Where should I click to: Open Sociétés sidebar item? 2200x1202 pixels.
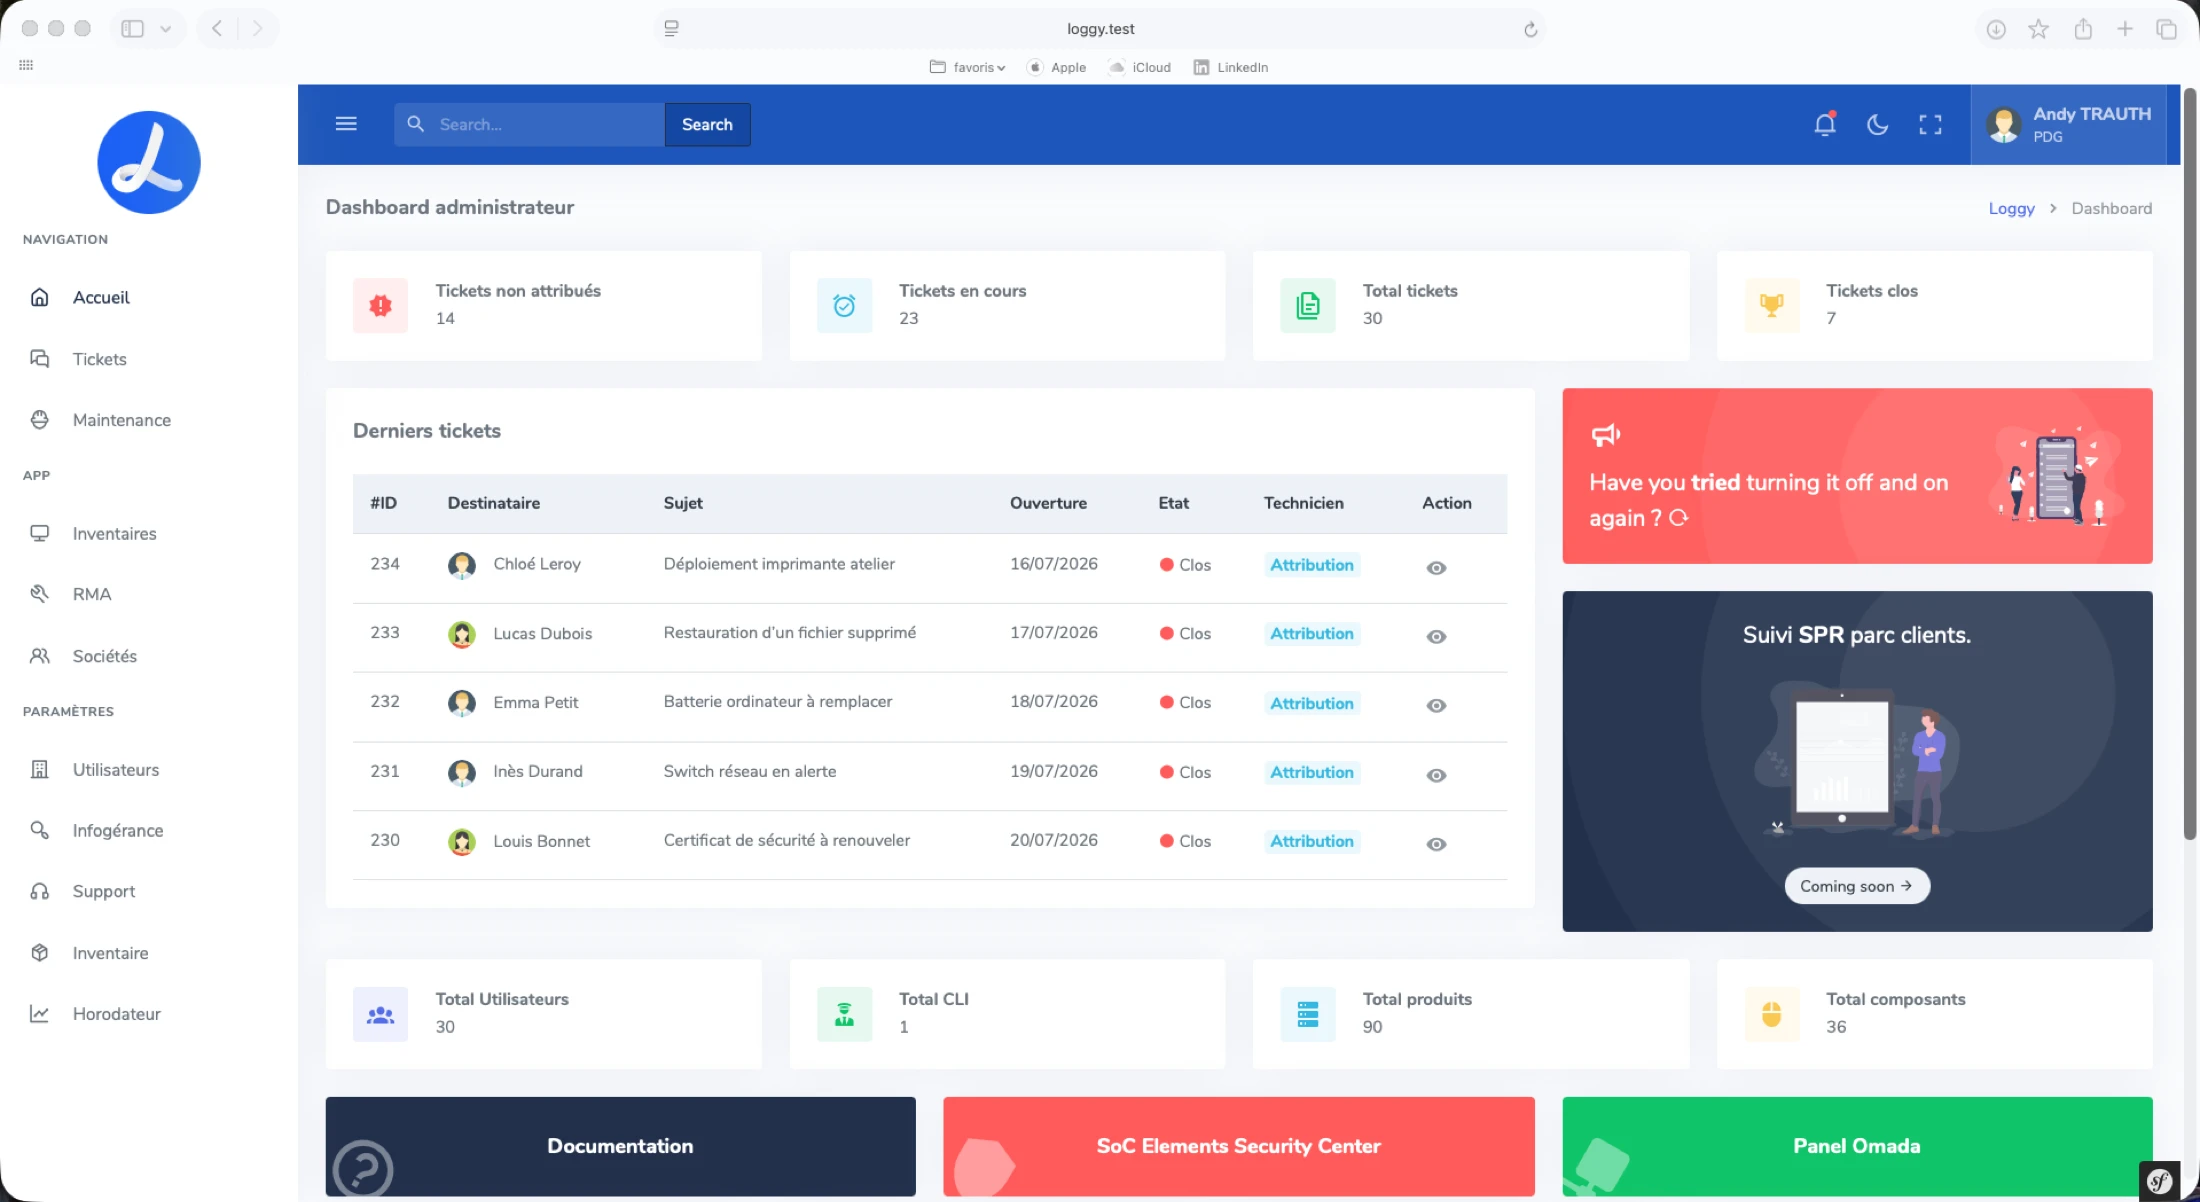tap(104, 656)
